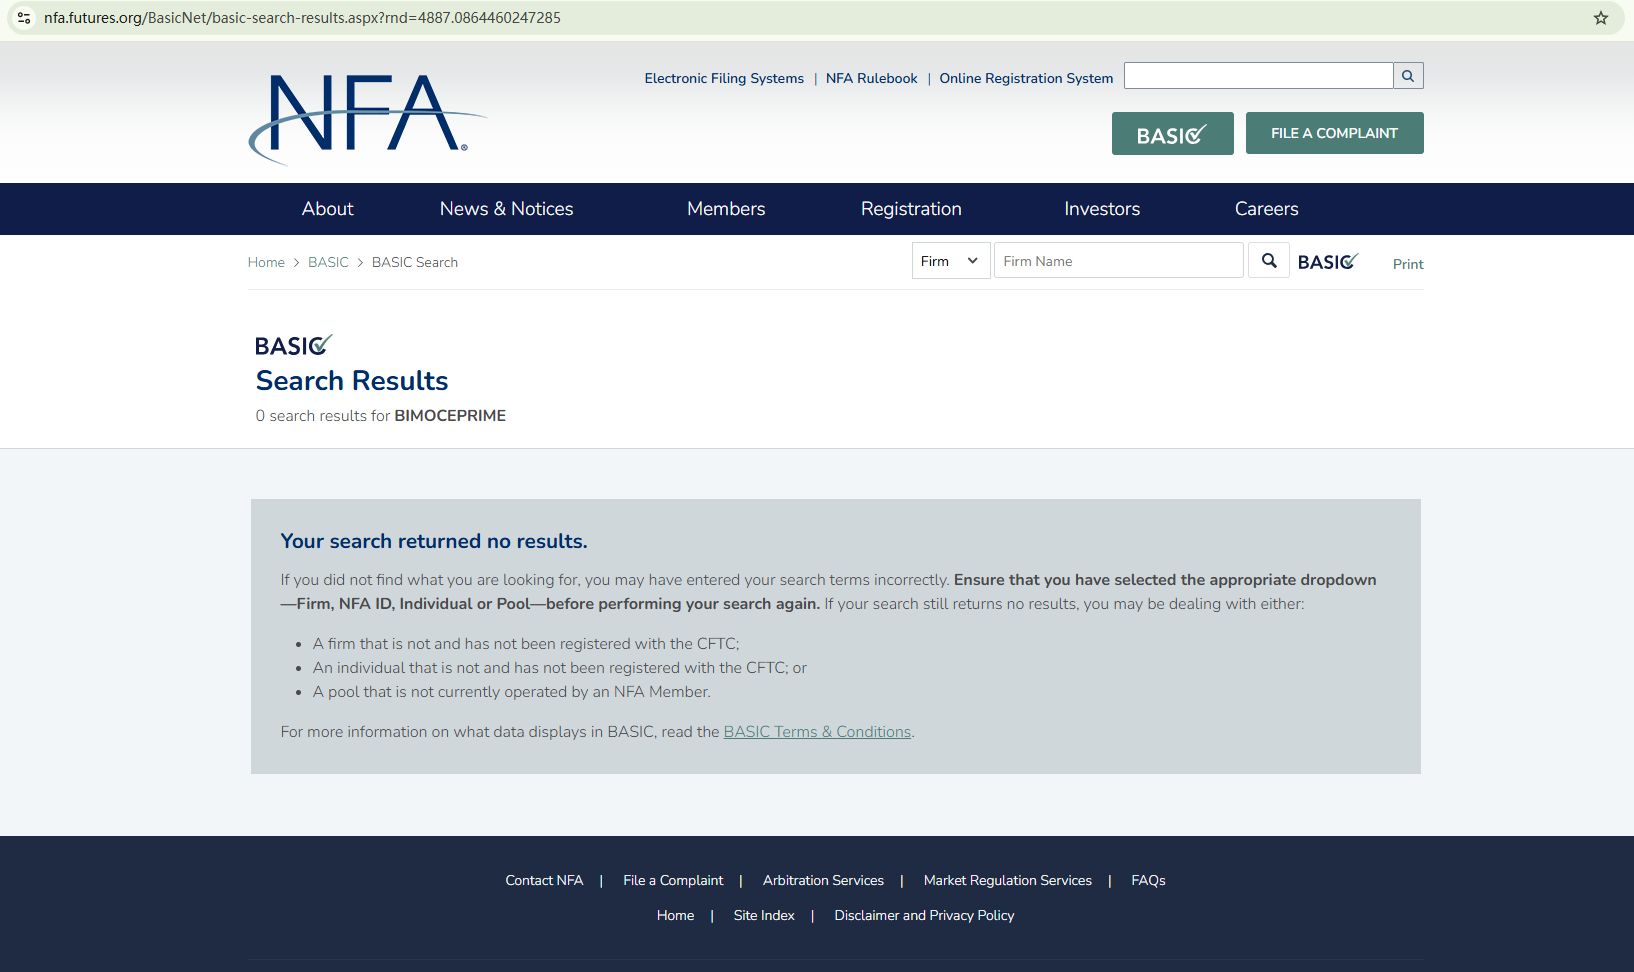The image size is (1634, 972).
Task: Click Home link in footer
Action: click(675, 915)
